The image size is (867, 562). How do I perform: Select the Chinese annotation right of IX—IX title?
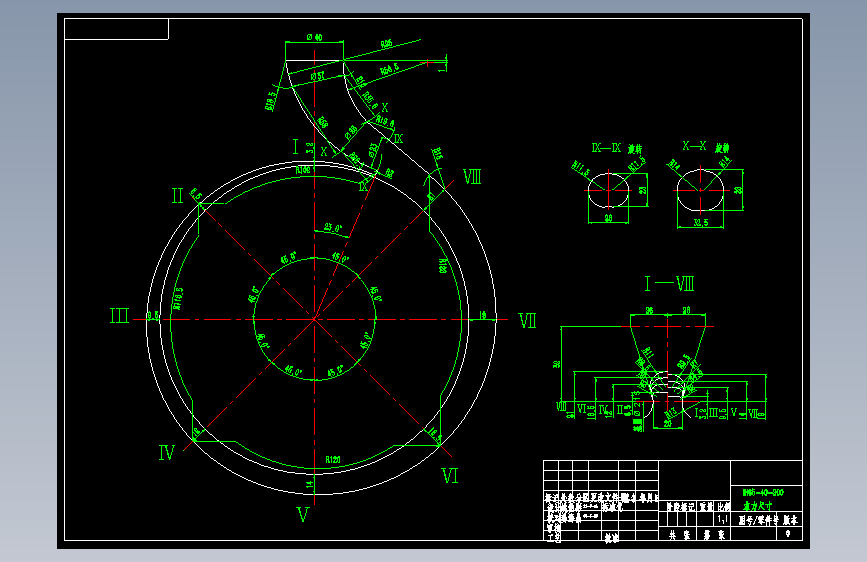tap(635, 149)
